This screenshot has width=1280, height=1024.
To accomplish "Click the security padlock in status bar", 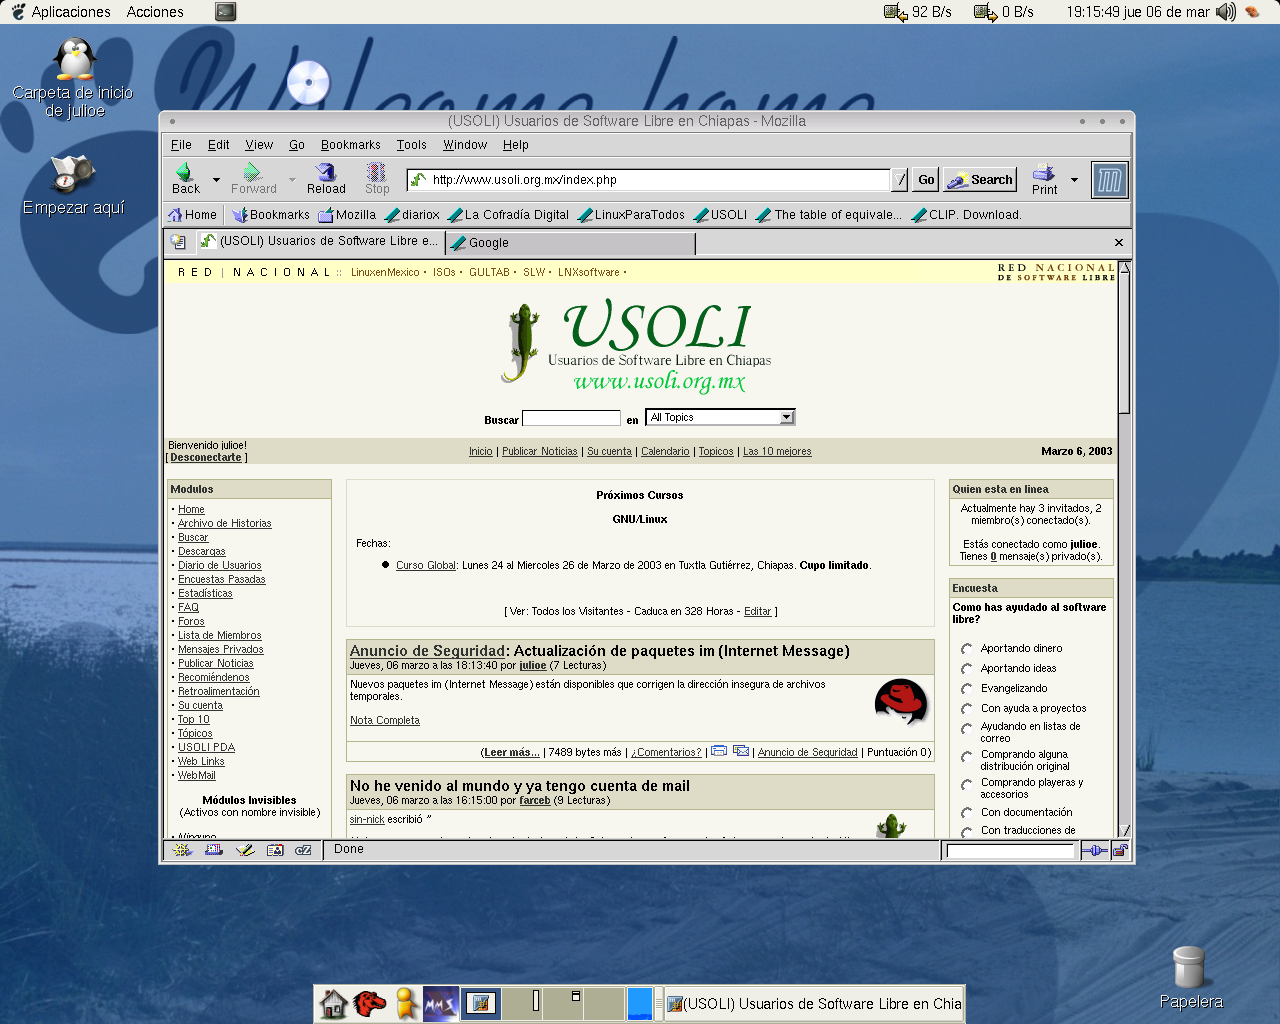I will pyautogui.click(x=1120, y=851).
